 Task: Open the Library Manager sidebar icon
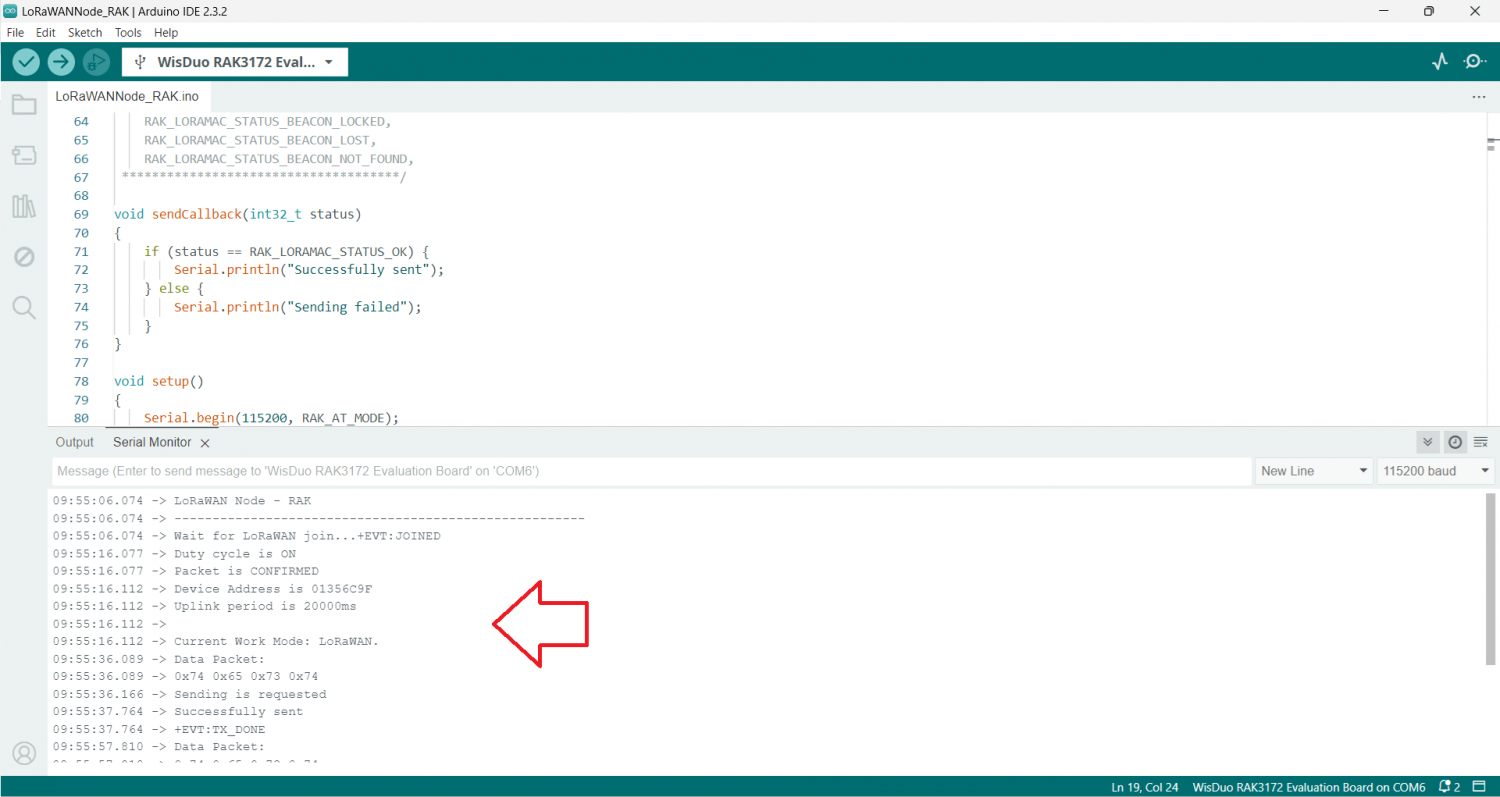24,207
